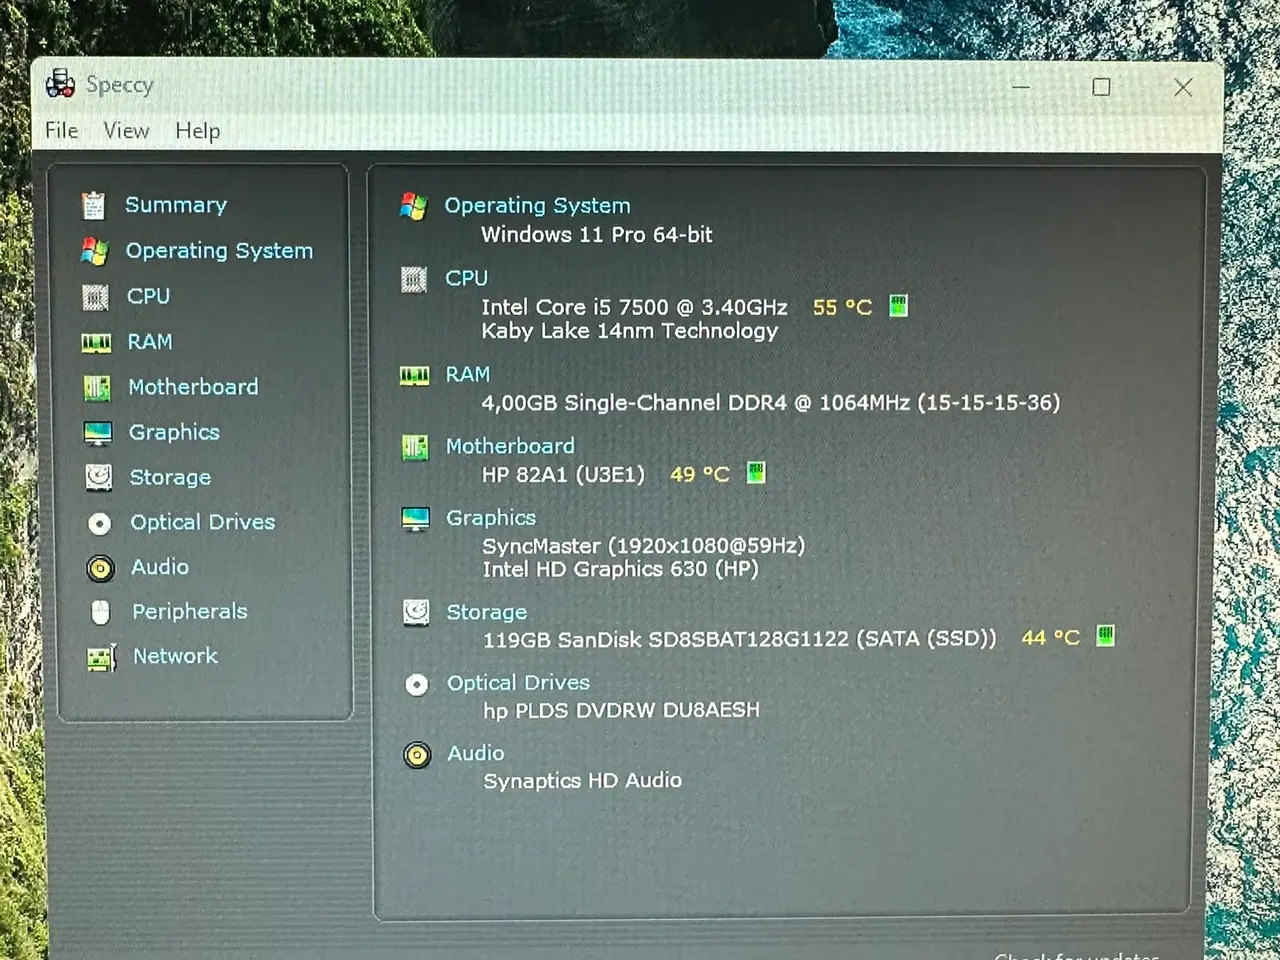This screenshot has width=1280, height=960.
Task: Click the Storage heading link in summary
Action: pos(487,612)
